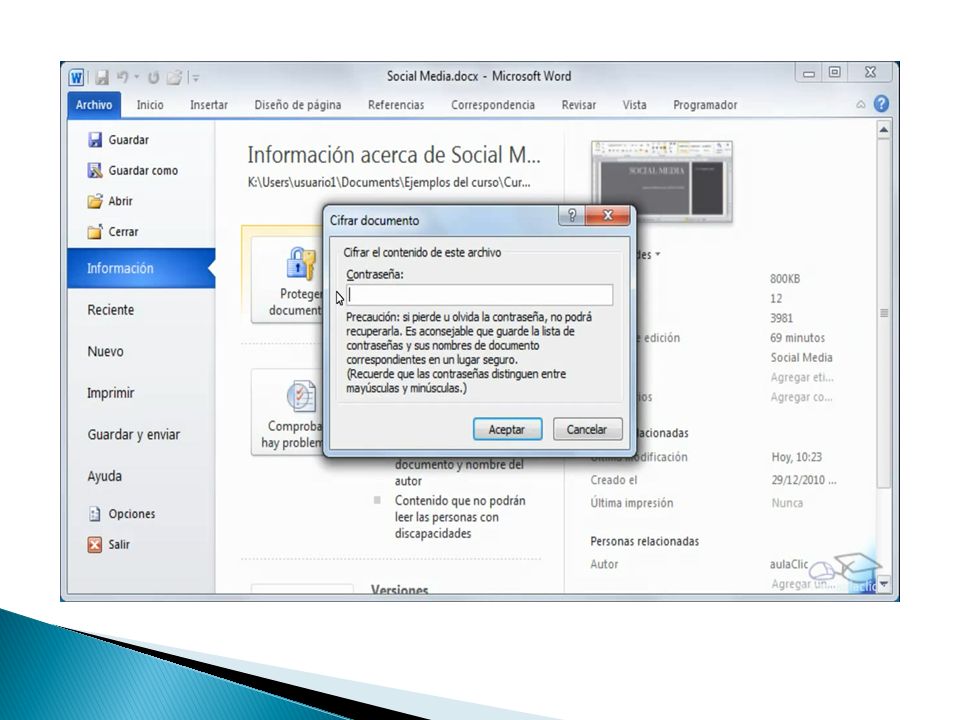Click Cancelar in Cifrar documento dialog

(587, 429)
